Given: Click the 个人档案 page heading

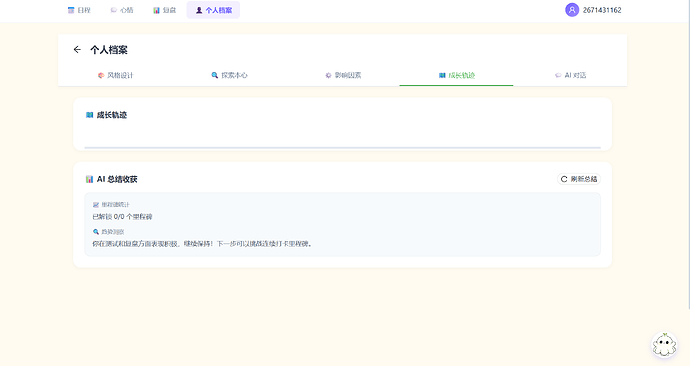Looking at the screenshot, I should [x=109, y=50].
